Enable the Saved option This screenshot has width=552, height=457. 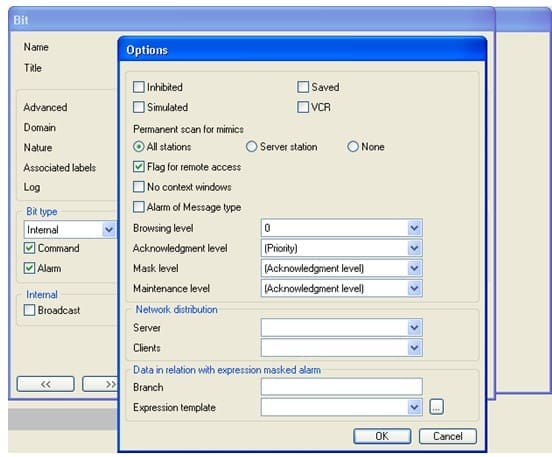coord(303,87)
